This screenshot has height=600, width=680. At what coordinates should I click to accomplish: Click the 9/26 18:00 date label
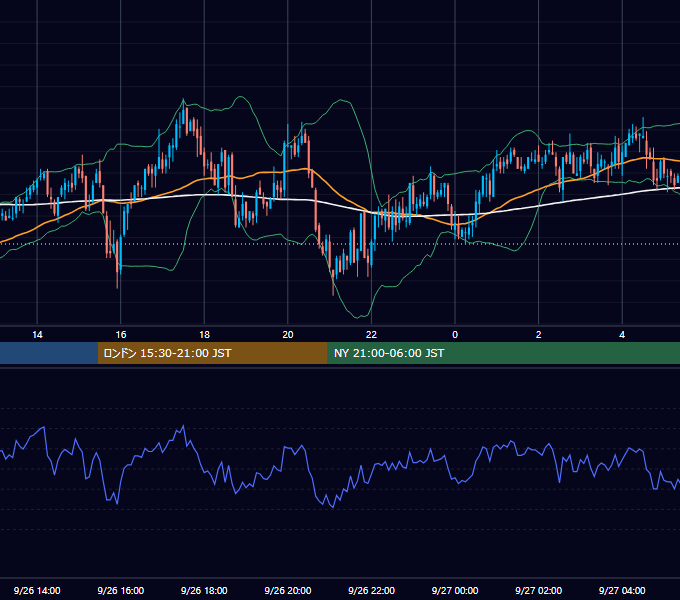204,590
